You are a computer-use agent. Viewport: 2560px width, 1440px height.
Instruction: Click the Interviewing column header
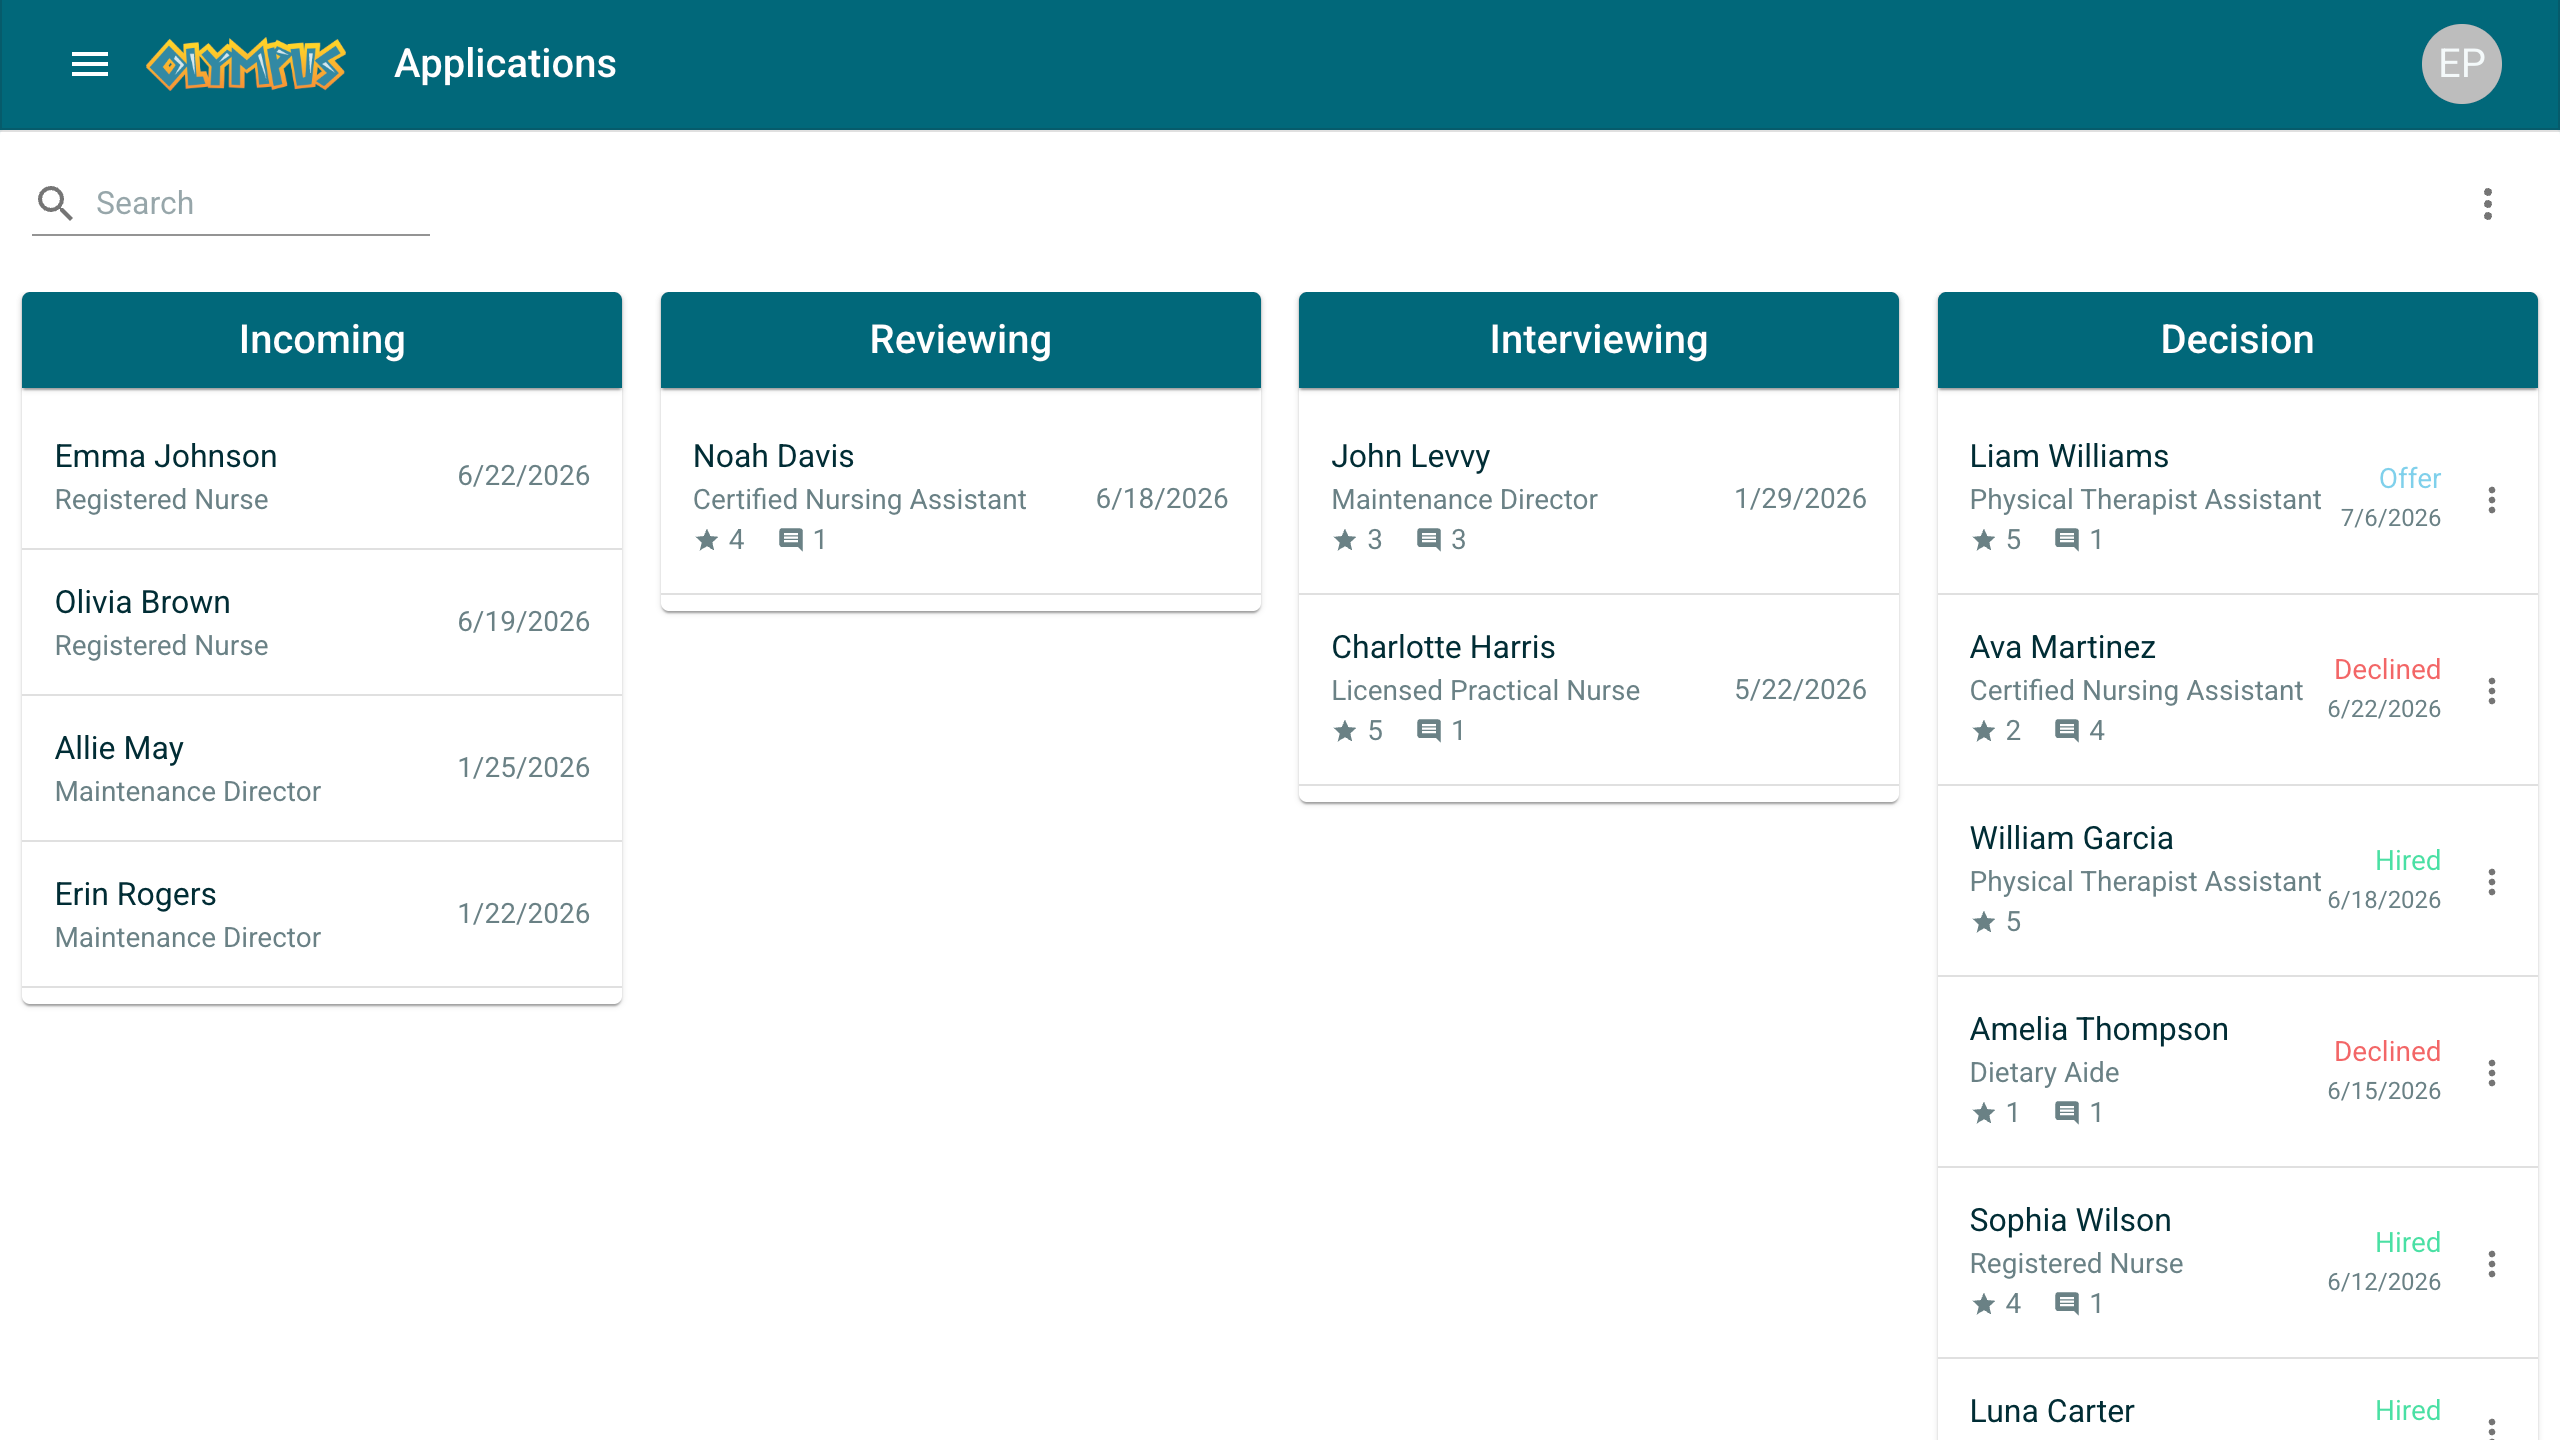click(x=1599, y=340)
